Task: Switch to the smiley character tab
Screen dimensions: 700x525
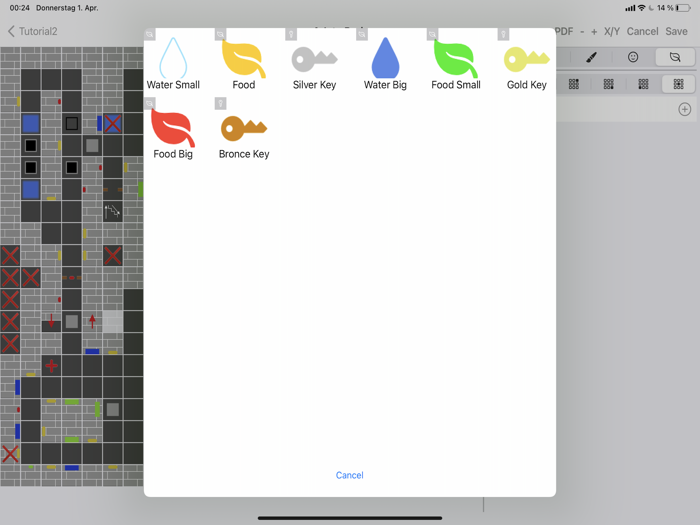Action: (x=633, y=57)
